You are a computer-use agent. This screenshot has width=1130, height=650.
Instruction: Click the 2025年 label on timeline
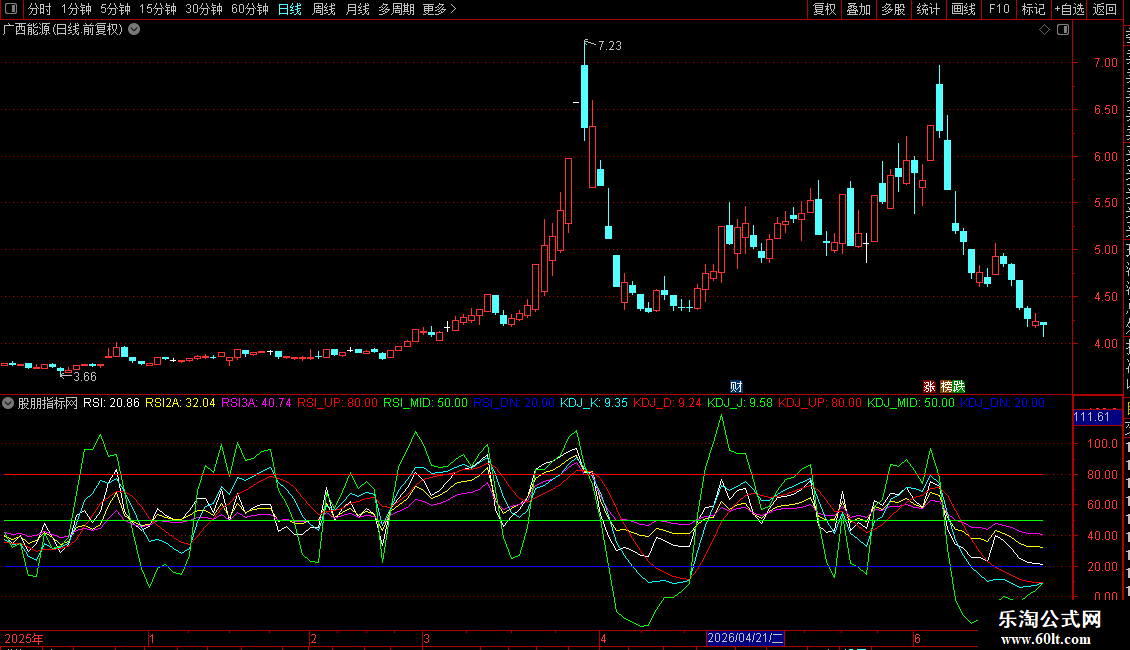pyautogui.click(x=24, y=638)
